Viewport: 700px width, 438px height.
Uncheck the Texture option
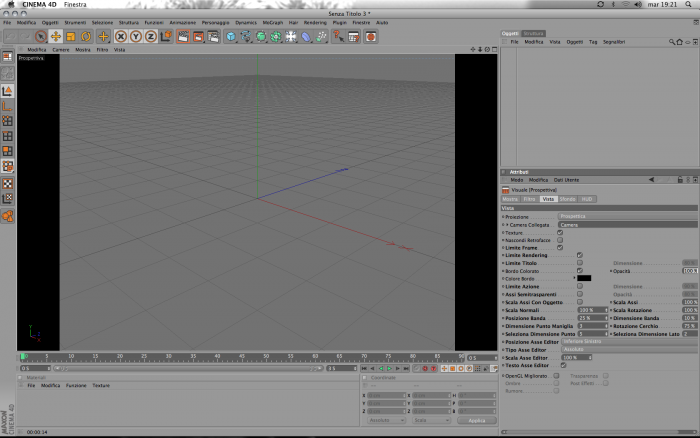click(560, 233)
